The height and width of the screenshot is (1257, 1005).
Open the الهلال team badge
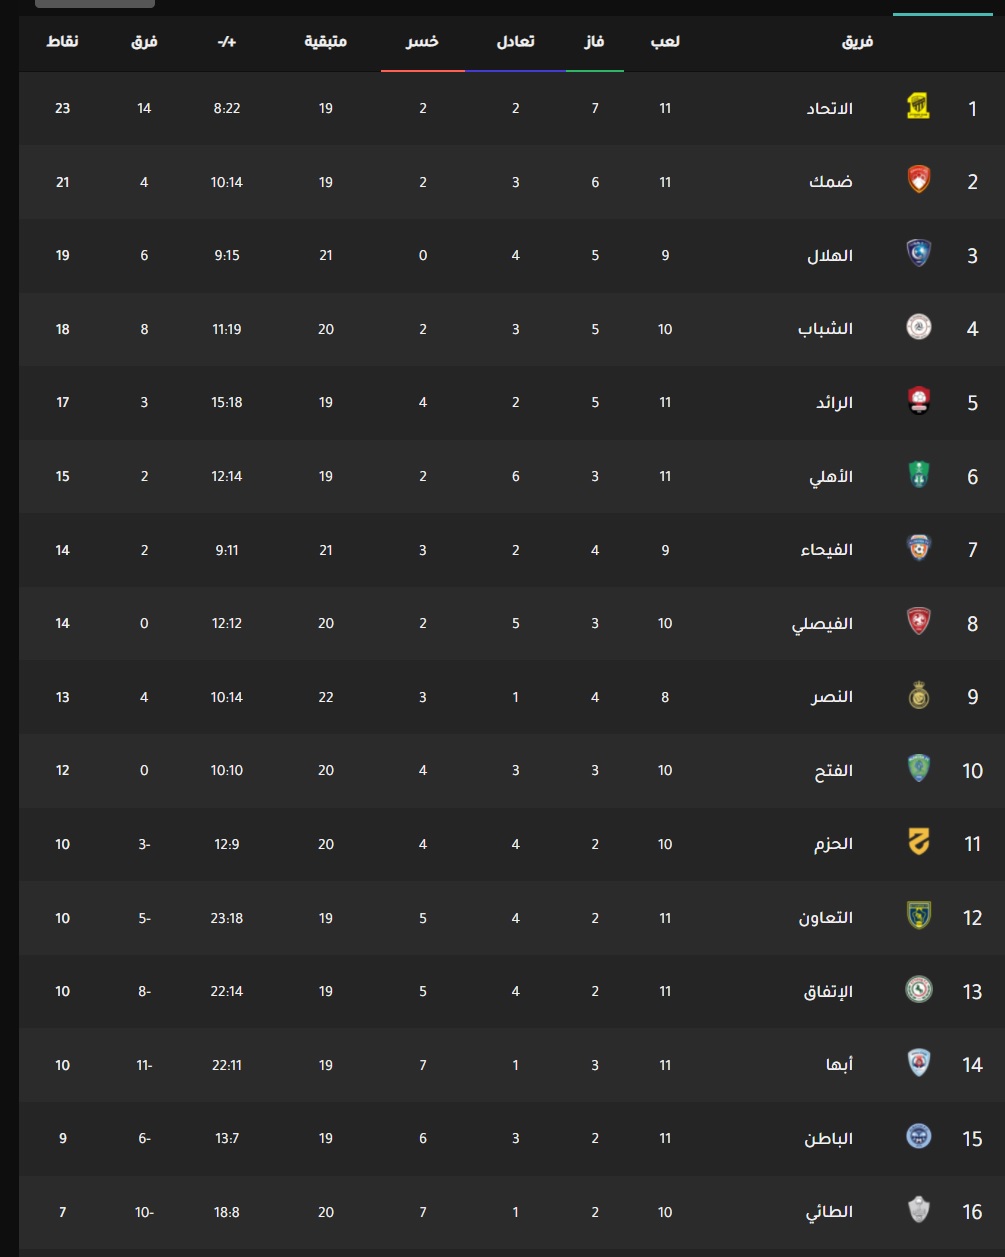pyautogui.click(x=918, y=254)
